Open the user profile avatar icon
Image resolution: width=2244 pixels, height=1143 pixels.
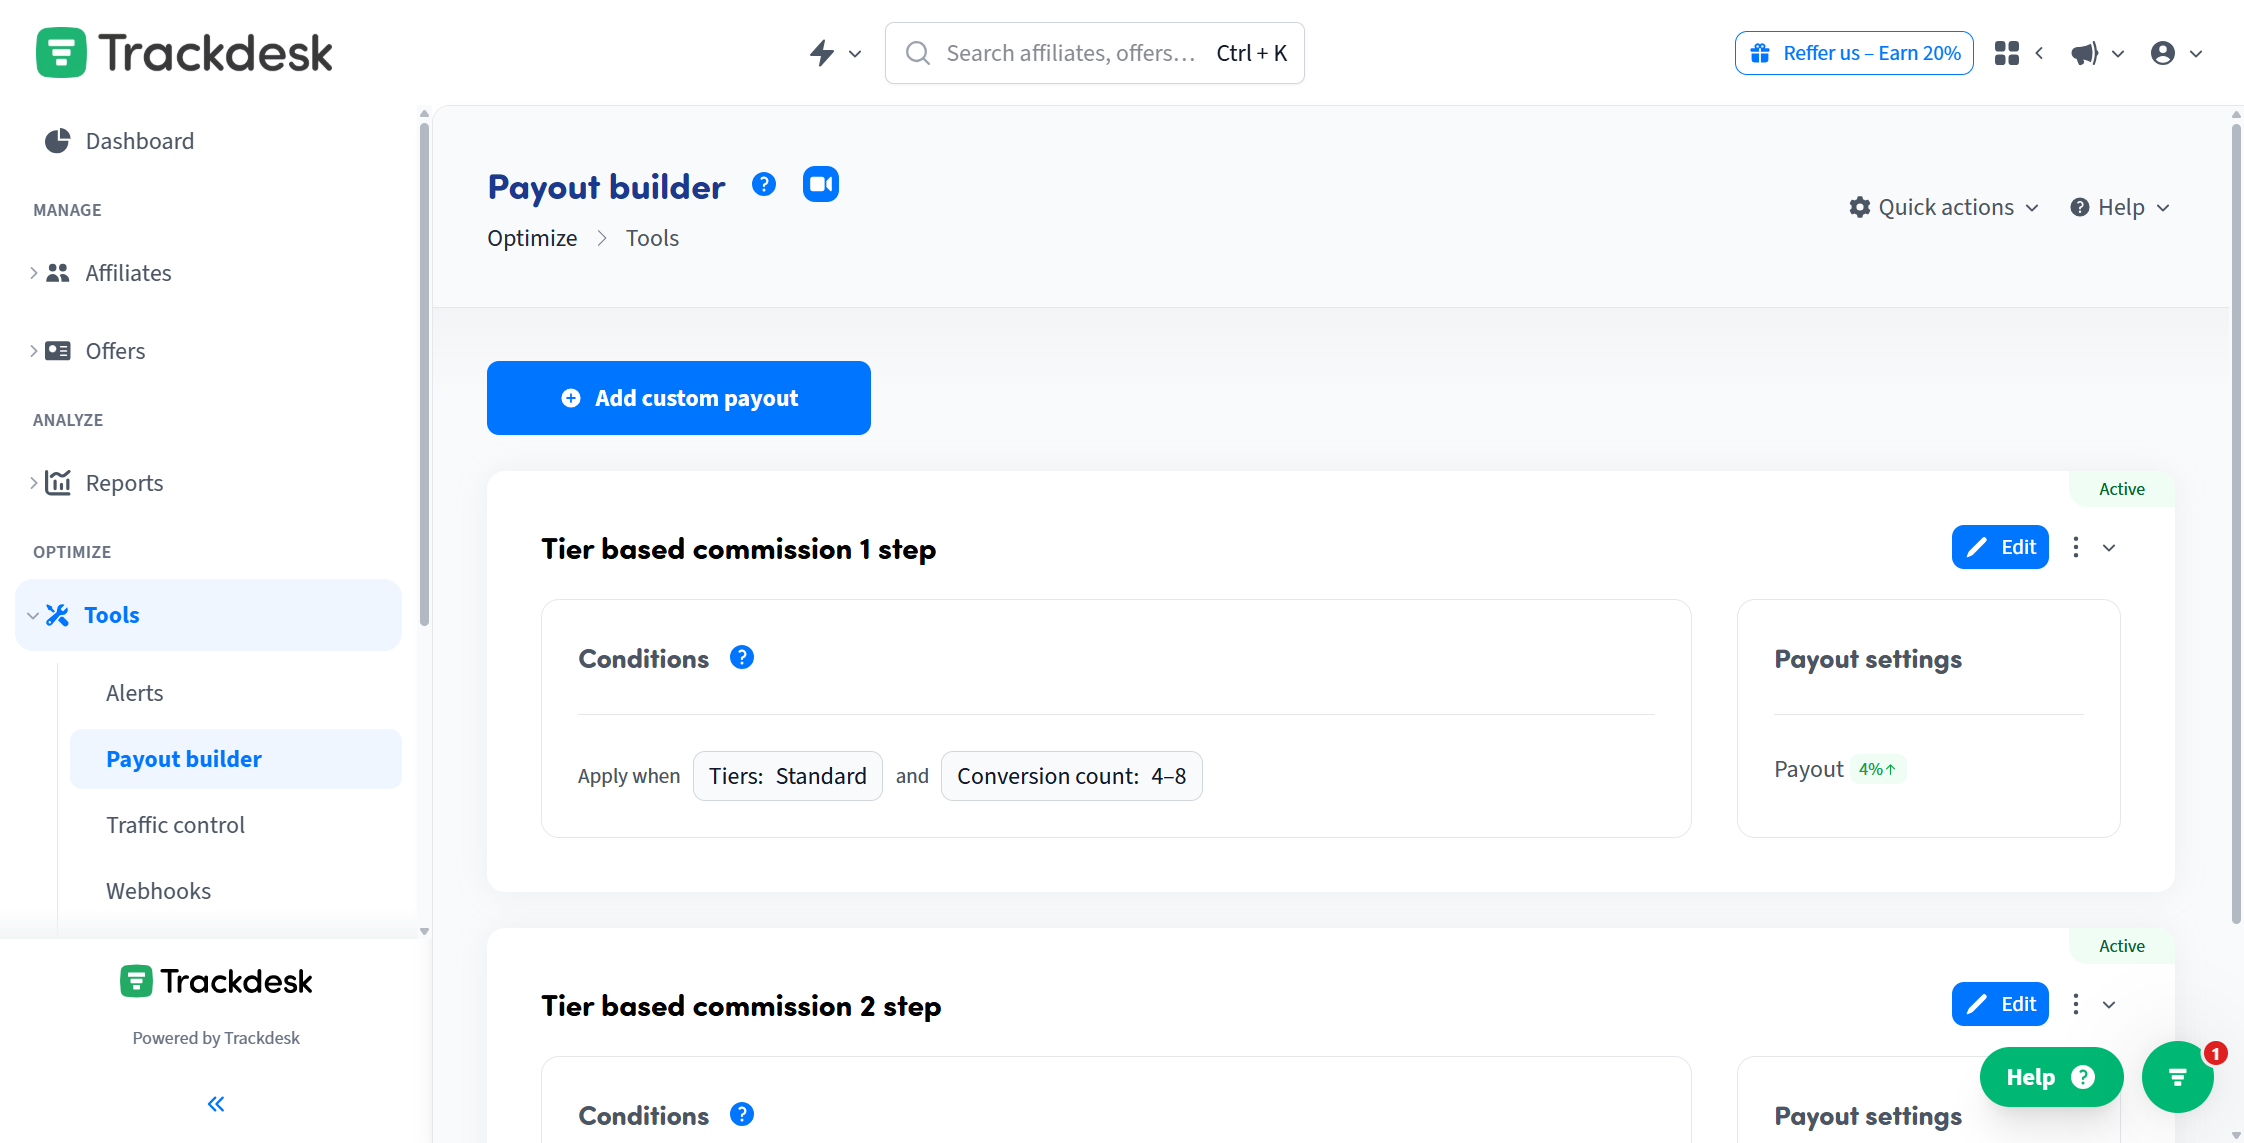2163,53
